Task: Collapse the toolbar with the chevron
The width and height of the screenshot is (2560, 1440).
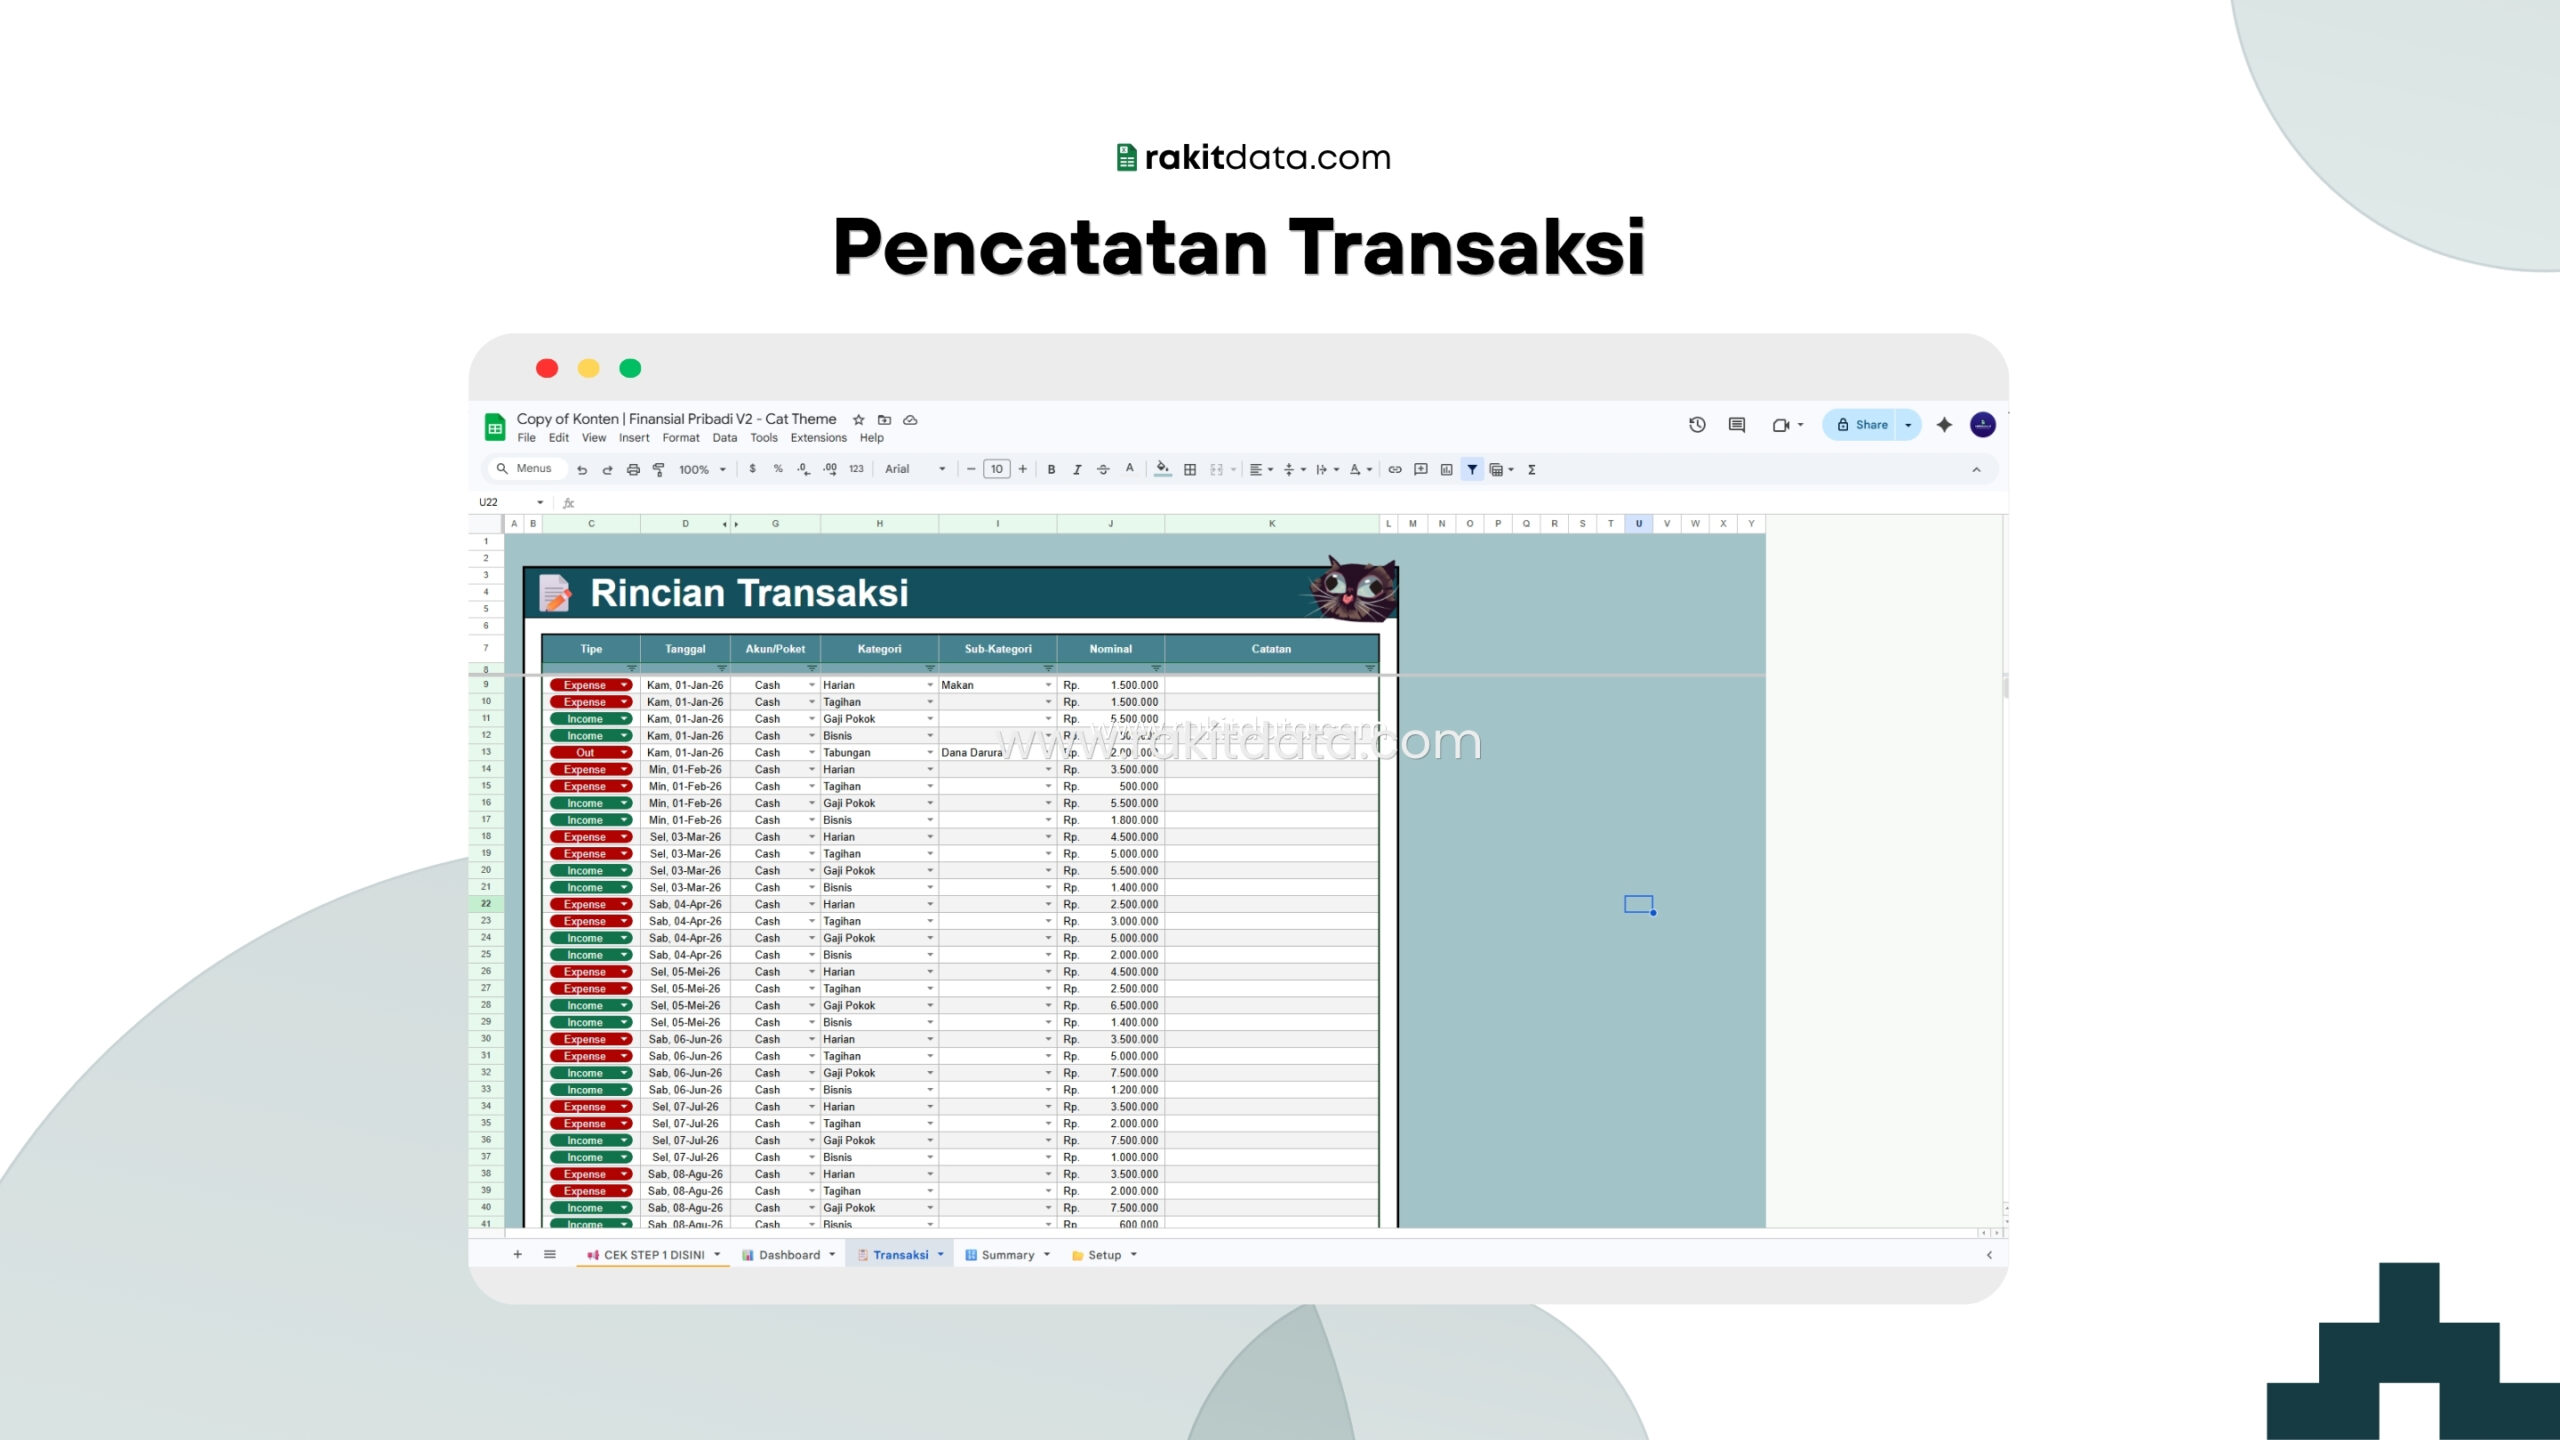Action: (1976, 469)
